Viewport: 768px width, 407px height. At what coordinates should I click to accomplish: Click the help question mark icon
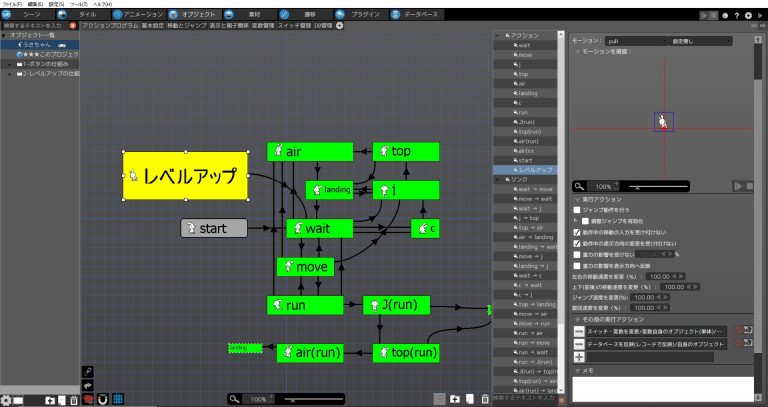click(737, 16)
